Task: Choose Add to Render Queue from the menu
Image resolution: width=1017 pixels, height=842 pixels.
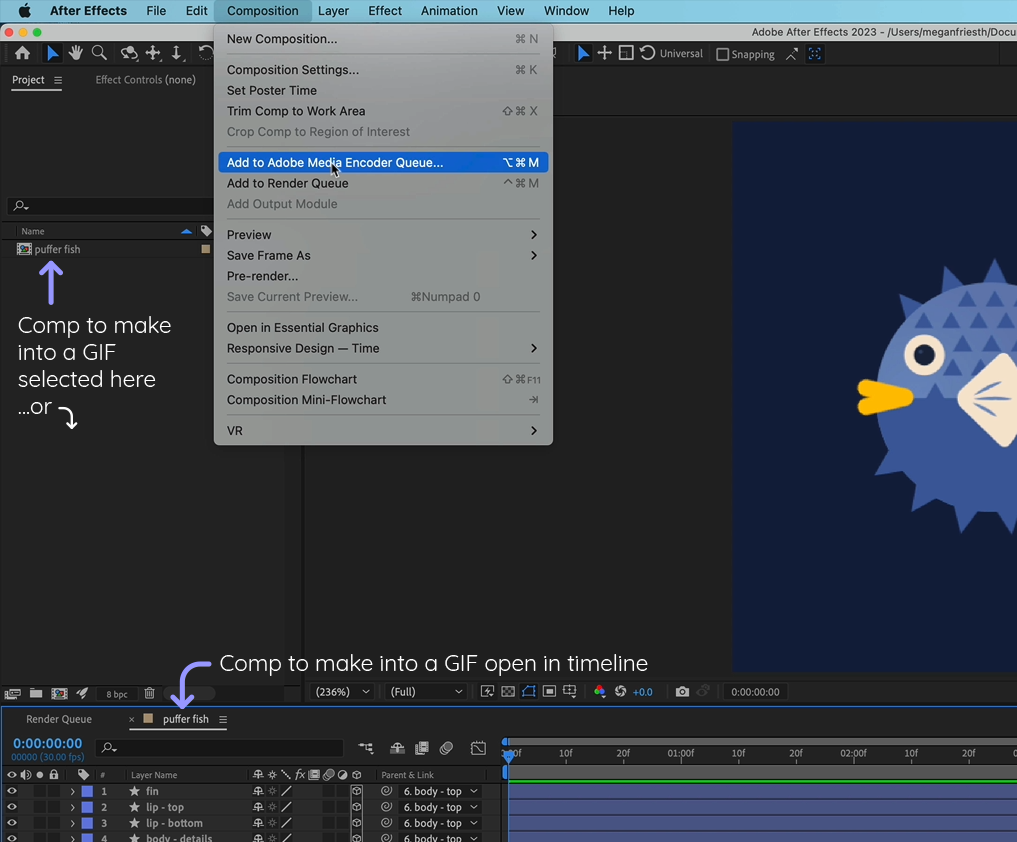Action: 287,183
